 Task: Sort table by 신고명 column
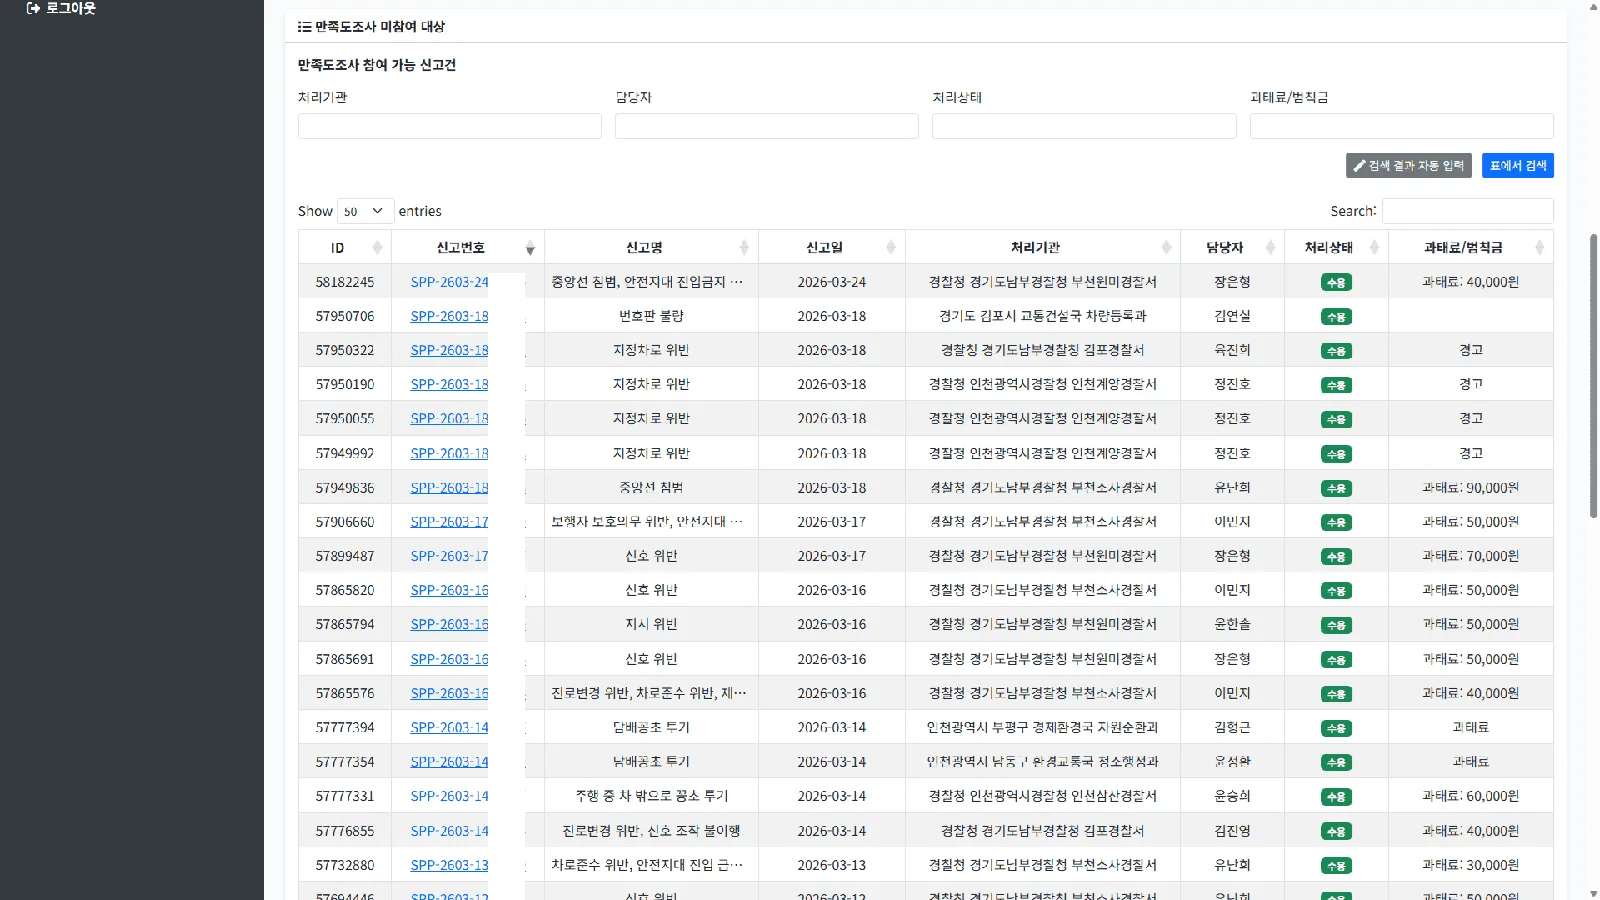point(651,247)
